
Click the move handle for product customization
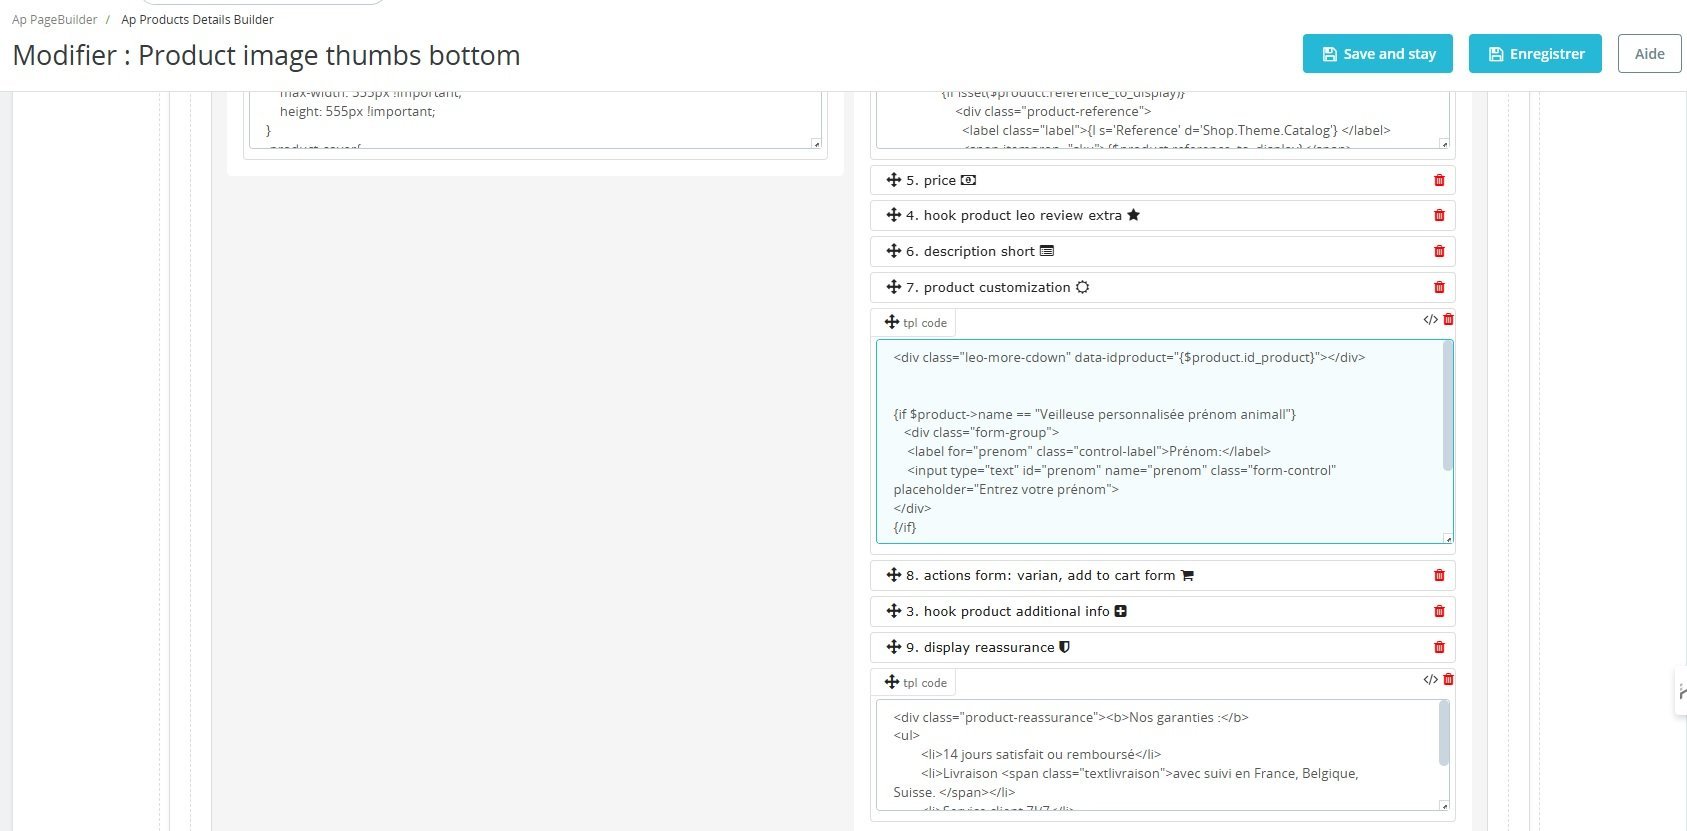[x=894, y=287]
